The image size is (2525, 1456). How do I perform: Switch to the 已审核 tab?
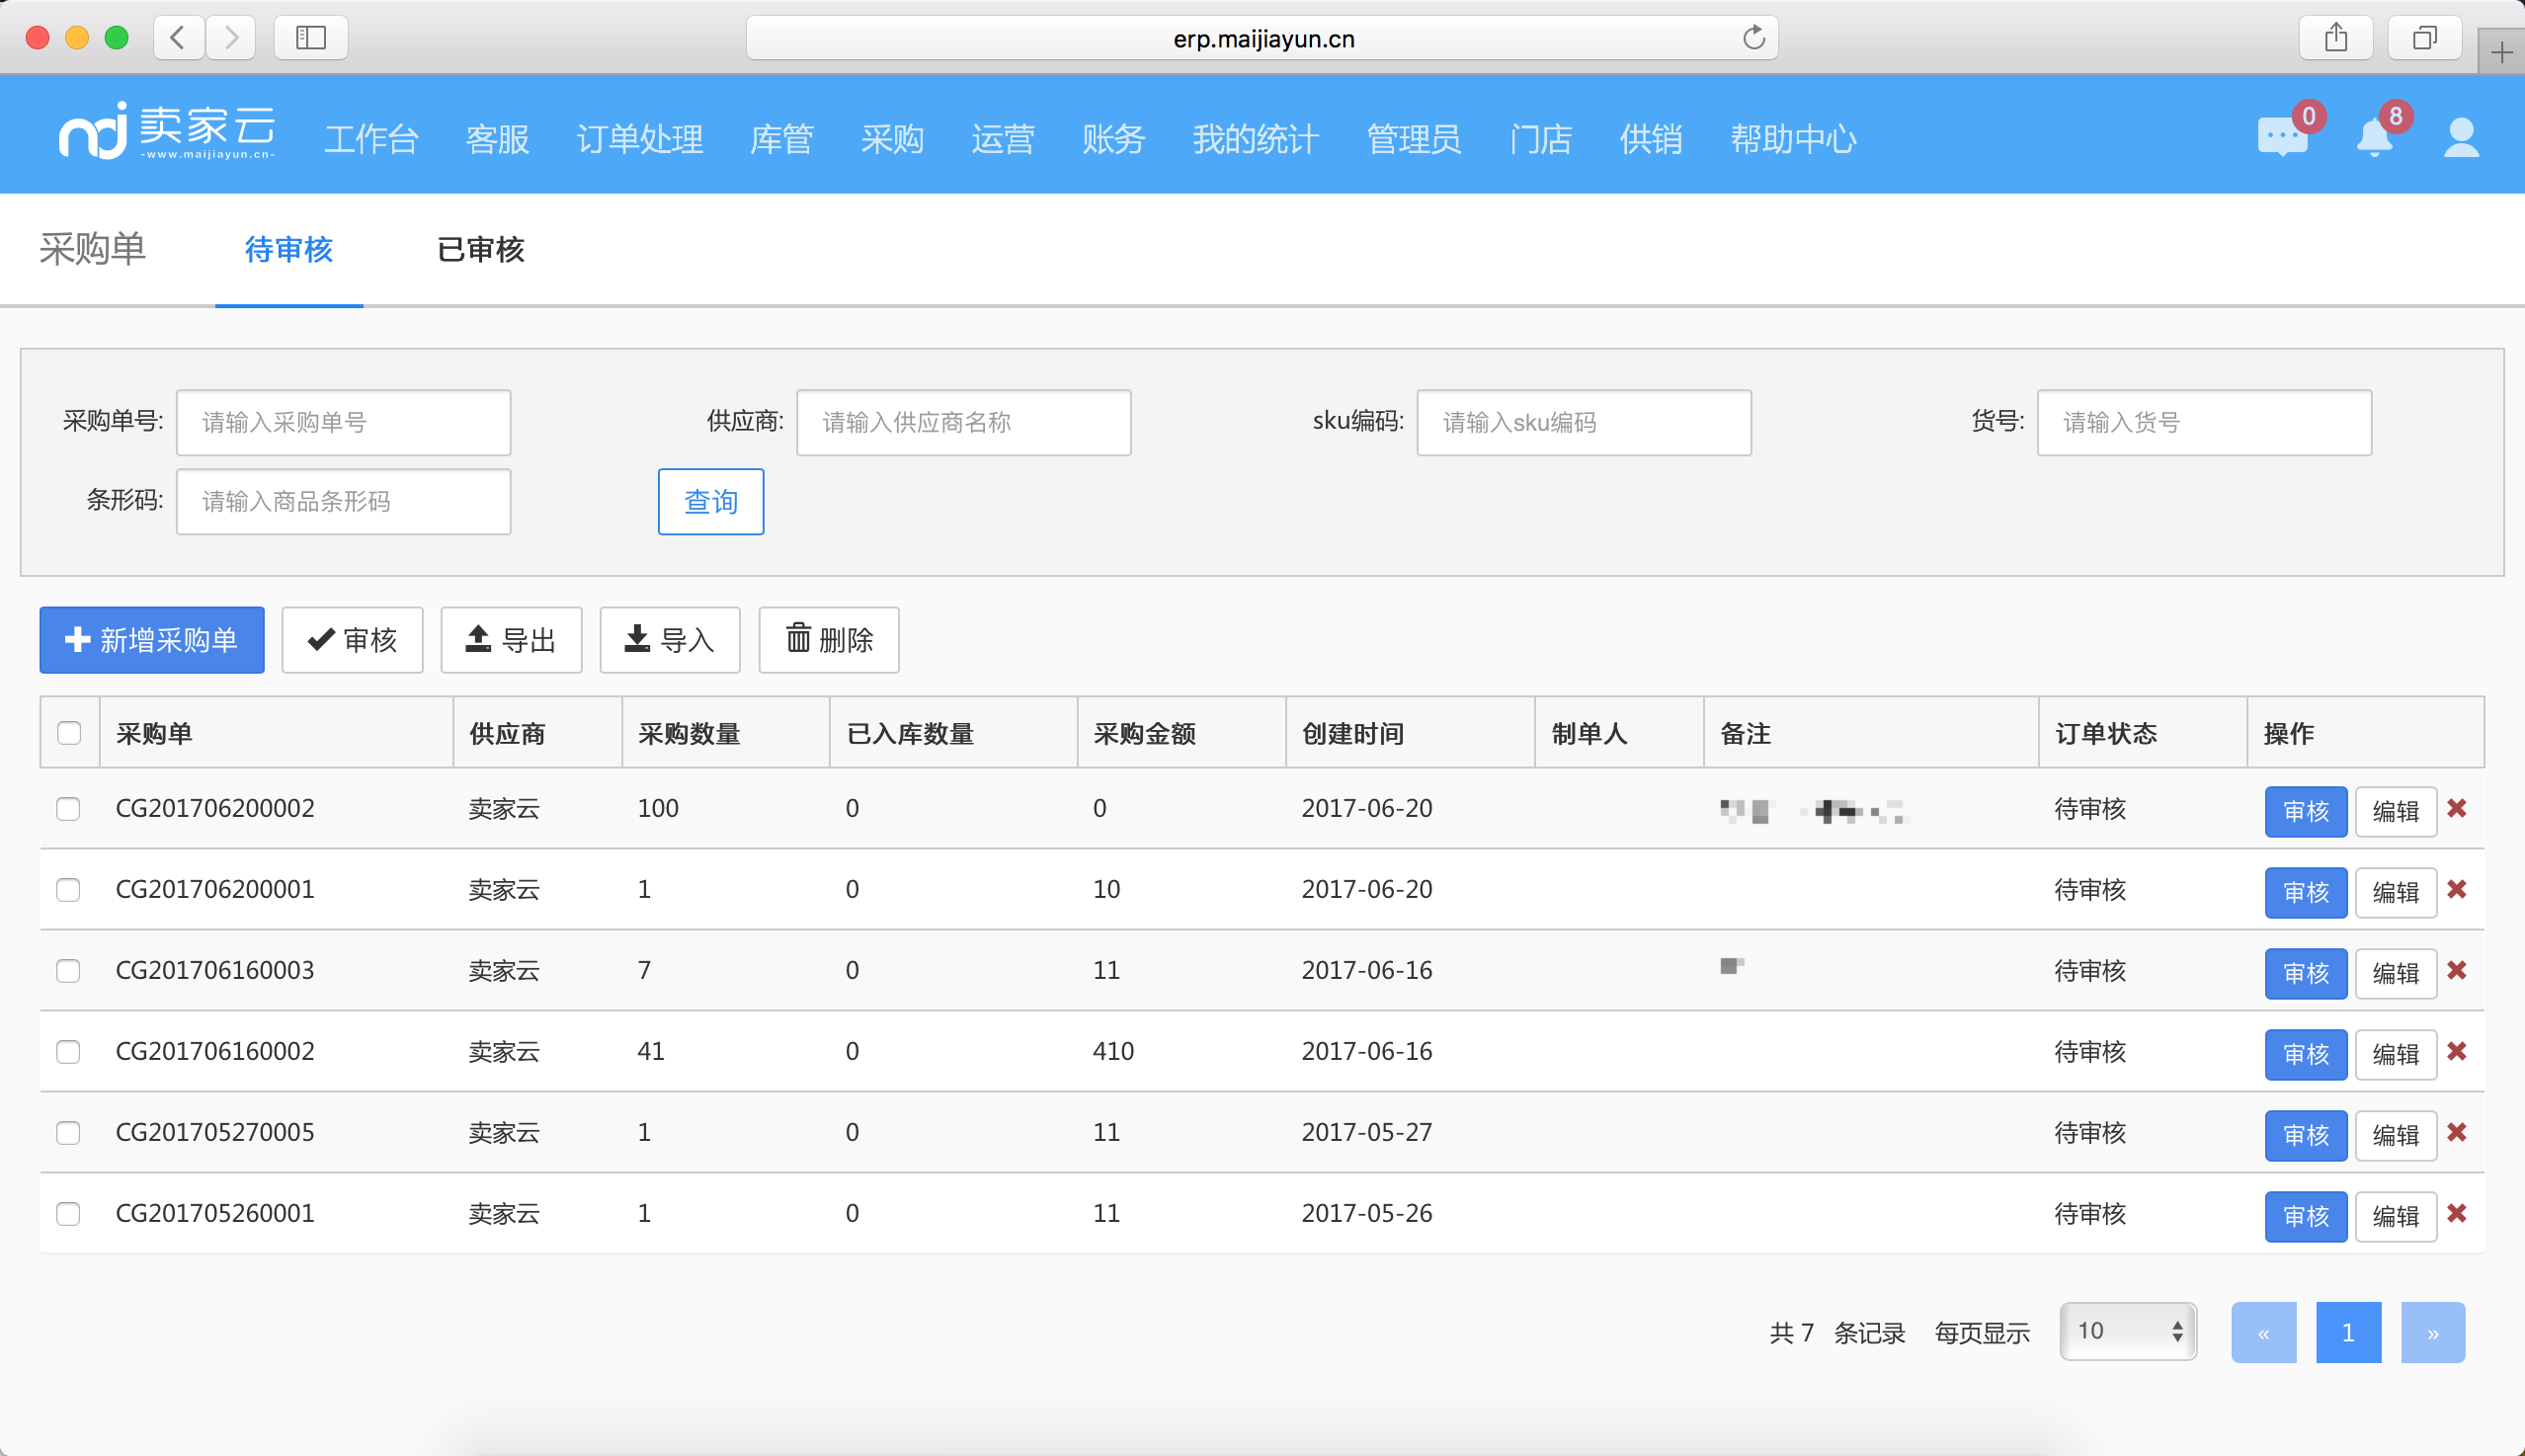point(481,249)
